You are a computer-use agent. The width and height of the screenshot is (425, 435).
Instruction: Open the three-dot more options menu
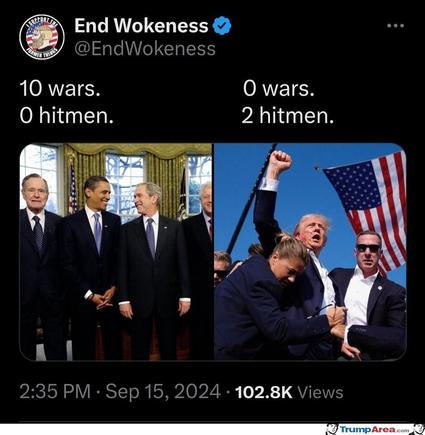[396, 26]
